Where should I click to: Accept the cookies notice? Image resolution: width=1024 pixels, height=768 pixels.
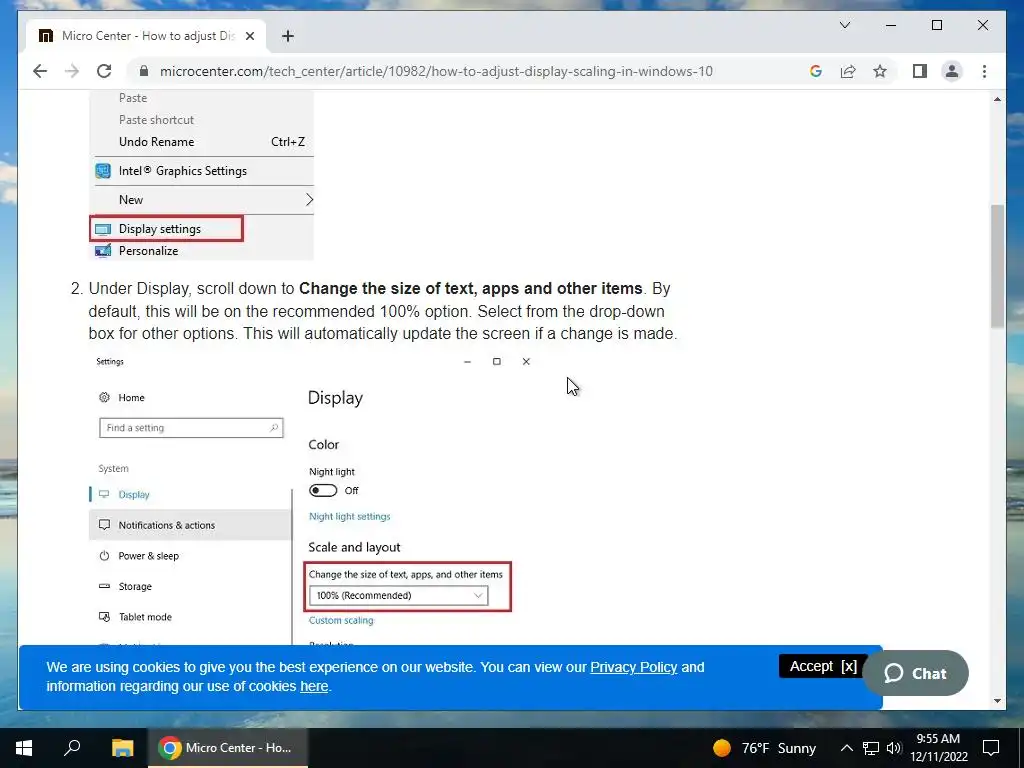pos(823,666)
